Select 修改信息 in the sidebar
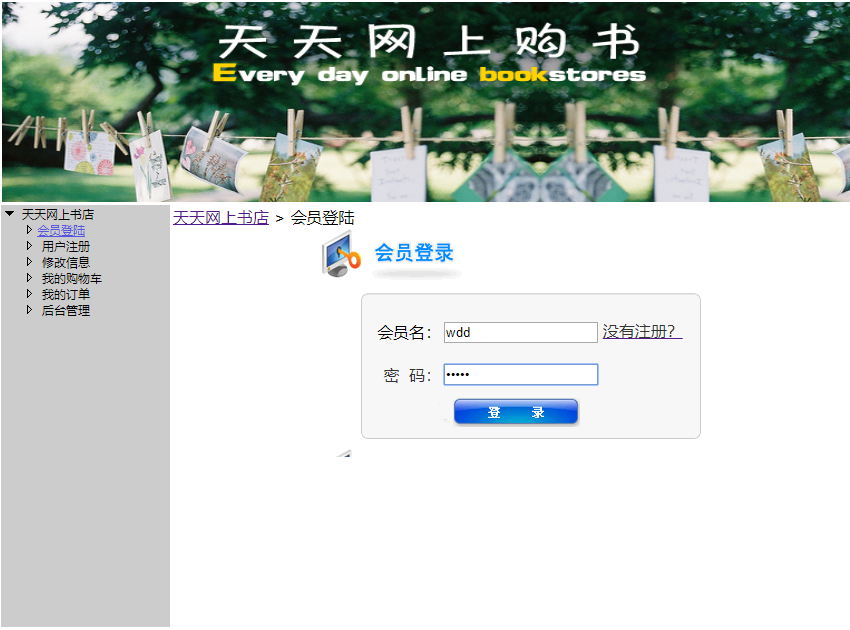The height and width of the screenshot is (630, 850). click(66, 262)
